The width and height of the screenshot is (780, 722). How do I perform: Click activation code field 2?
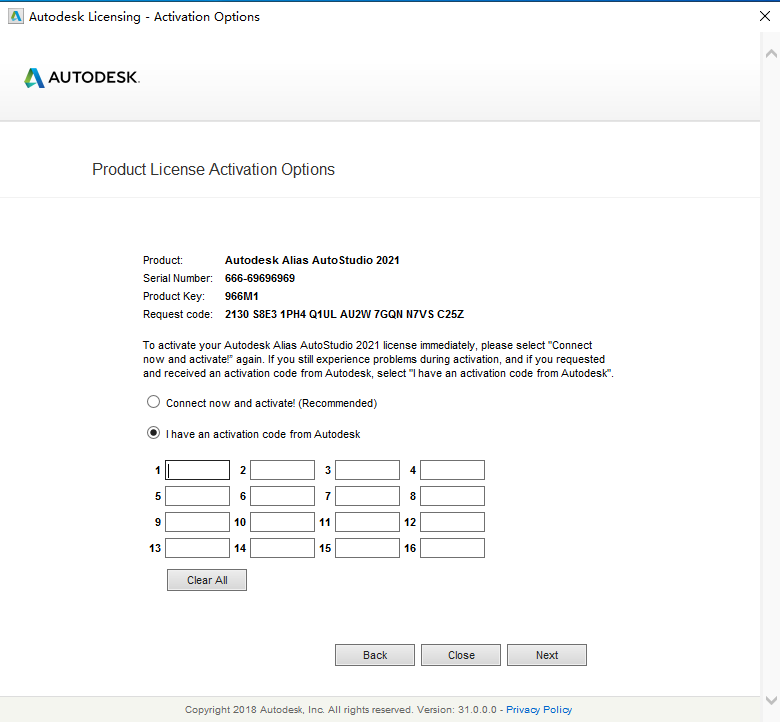tap(283, 470)
